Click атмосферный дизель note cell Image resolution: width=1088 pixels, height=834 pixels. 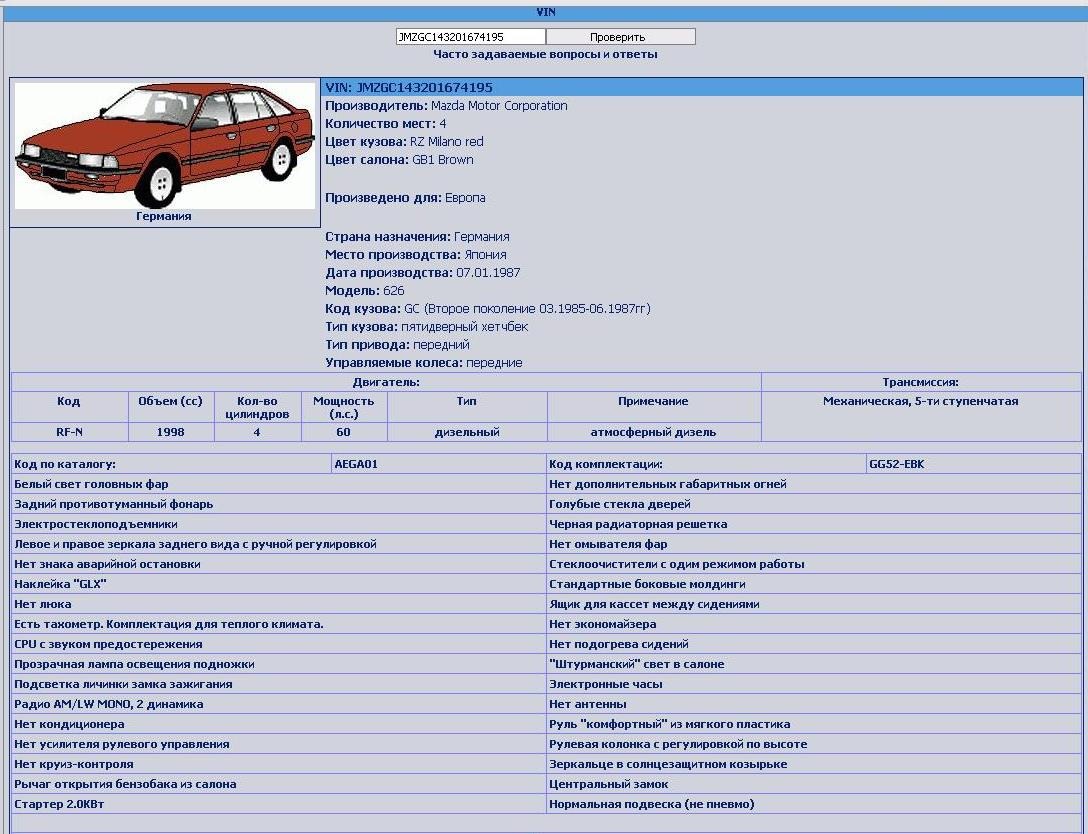(654, 432)
